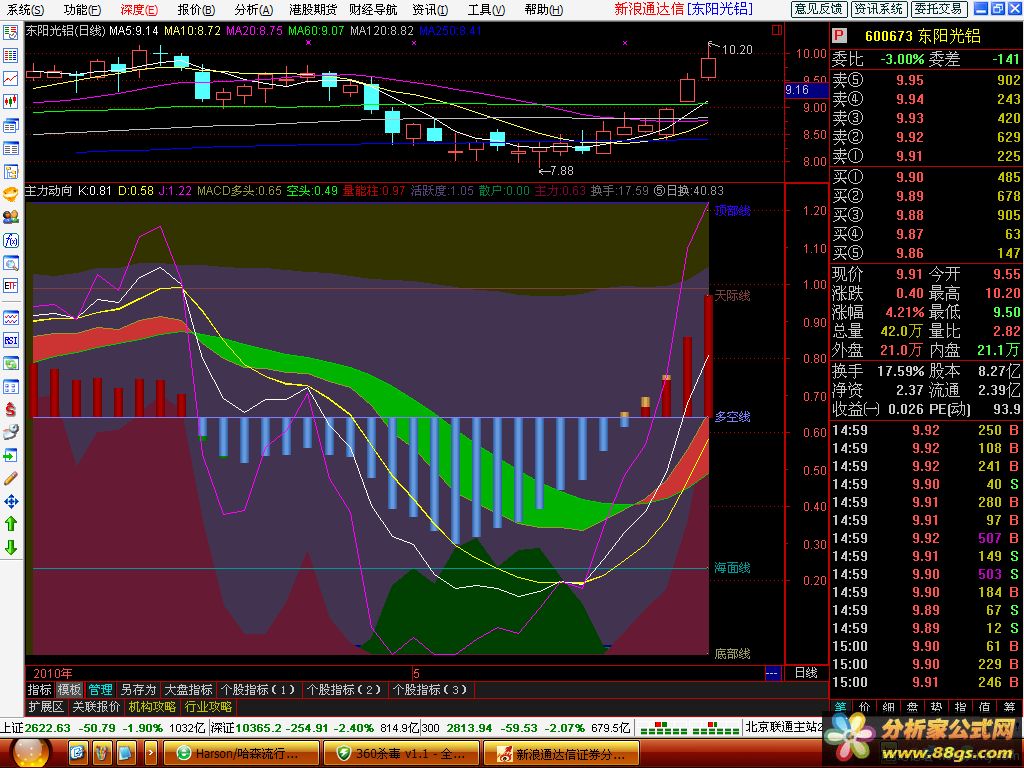This screenshot has height=768, width=1024.
Task: Click the red dollar sign sidebar icon
Action: (10, 409)
